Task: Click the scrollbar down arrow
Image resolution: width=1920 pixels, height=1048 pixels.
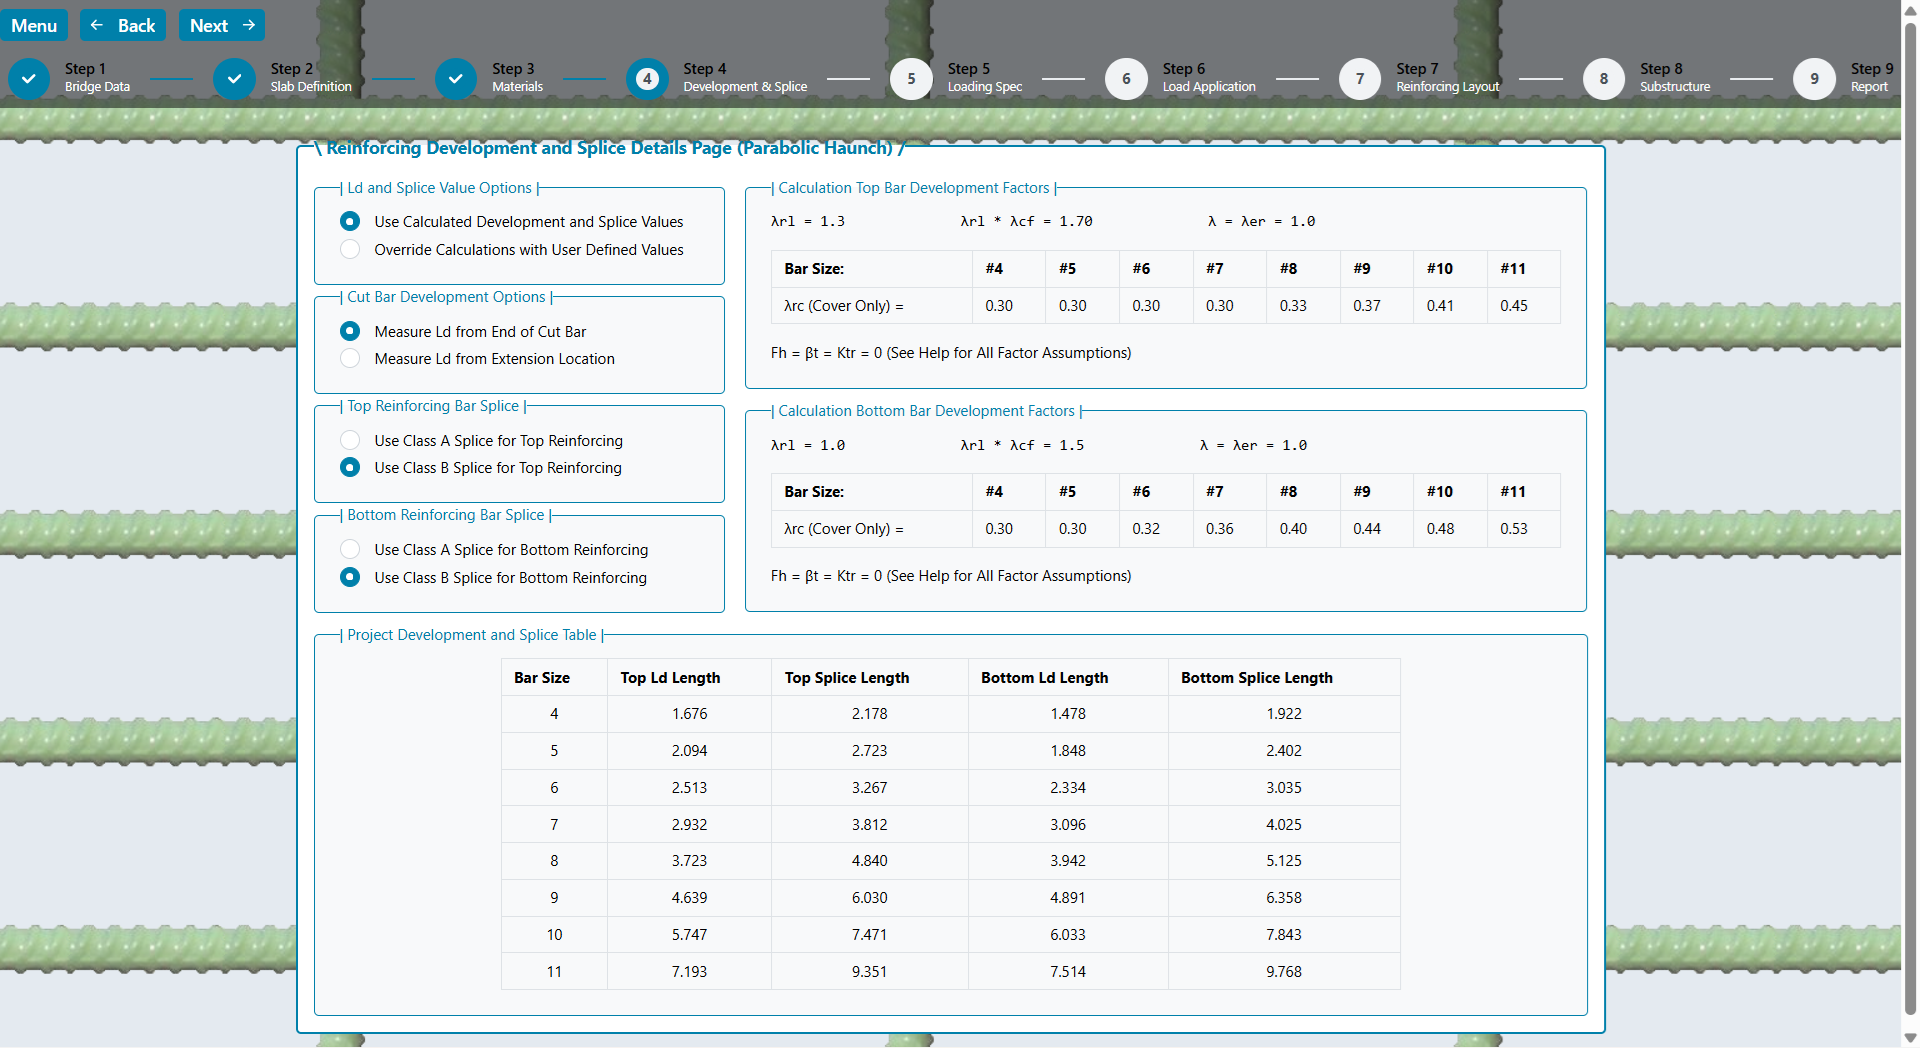Action: click(x=1910, y=1038)
